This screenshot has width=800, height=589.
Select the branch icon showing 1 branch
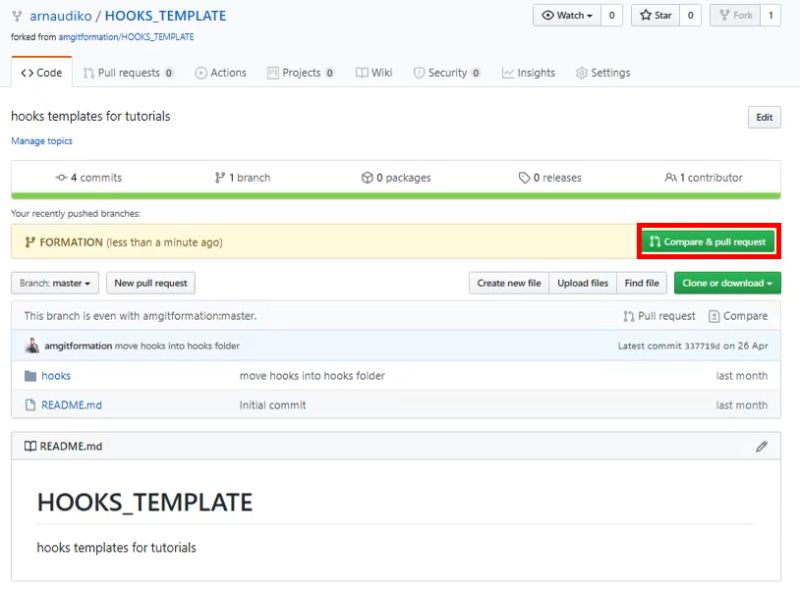pyautogui.click(x=220, y=177)
